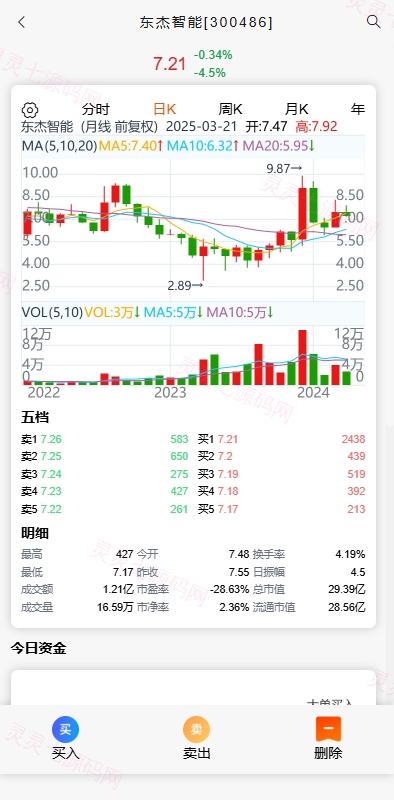Open chart settings gear icon

point(30,110)
